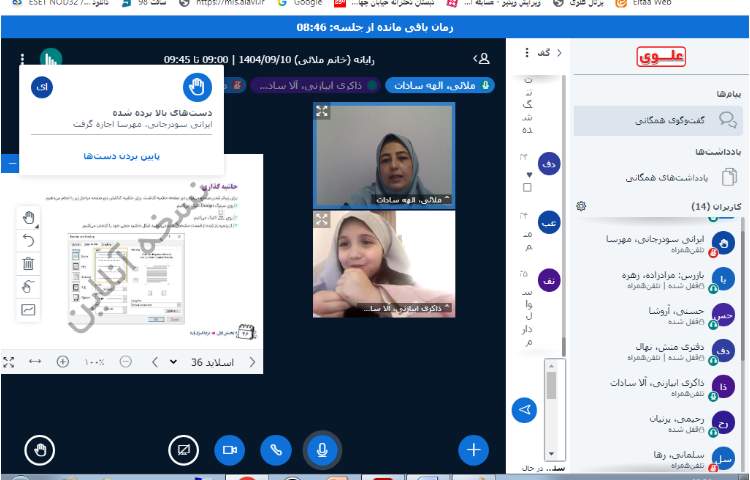Click lower hands link پایین بردن دست‌ها
Viewport: 750px width, 480px height.
click(121, 156)
